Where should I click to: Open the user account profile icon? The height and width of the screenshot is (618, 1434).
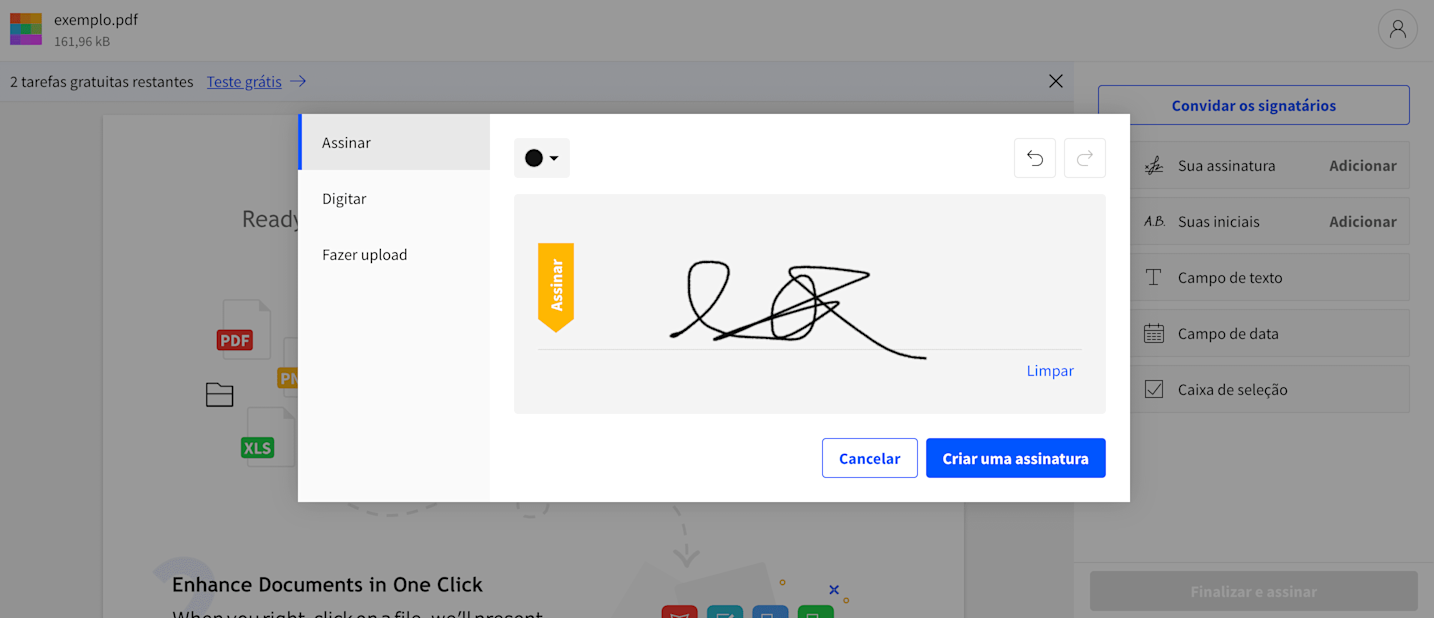[x=1398, y=29]
